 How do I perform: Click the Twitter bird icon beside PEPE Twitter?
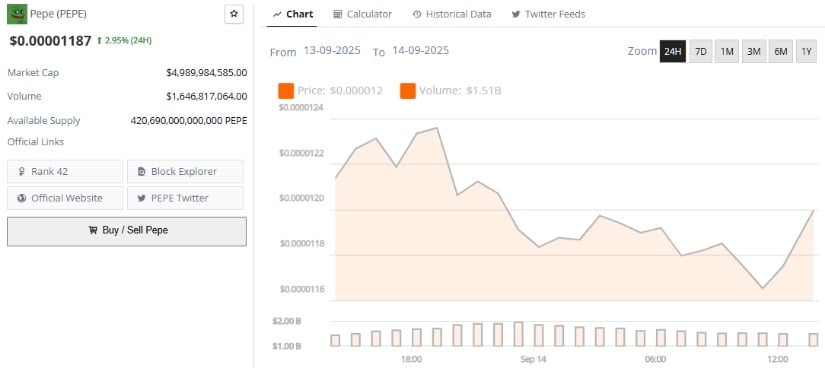(142, 198)
